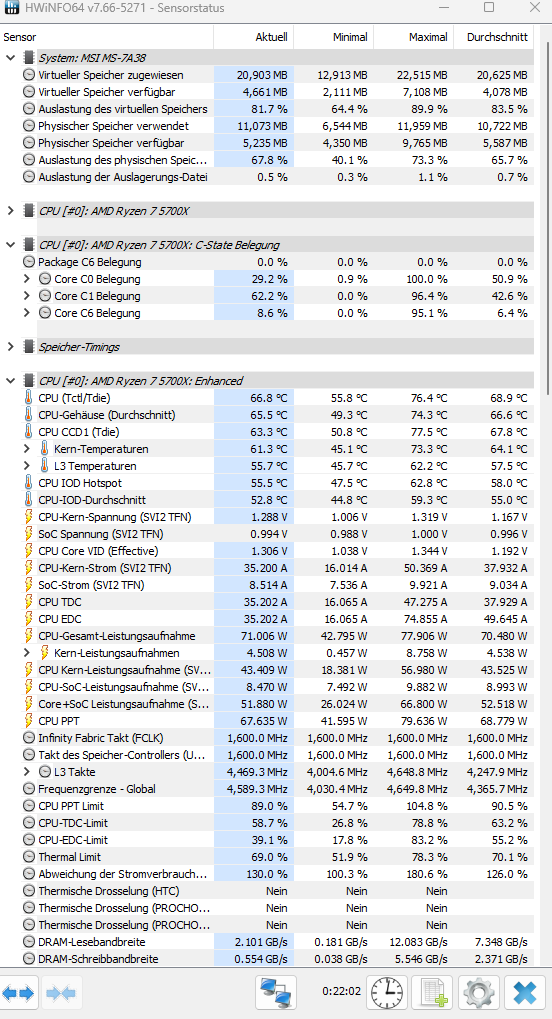Expand the Core C0 Belegung row
552x1019 pixels.
coord(27,279)
